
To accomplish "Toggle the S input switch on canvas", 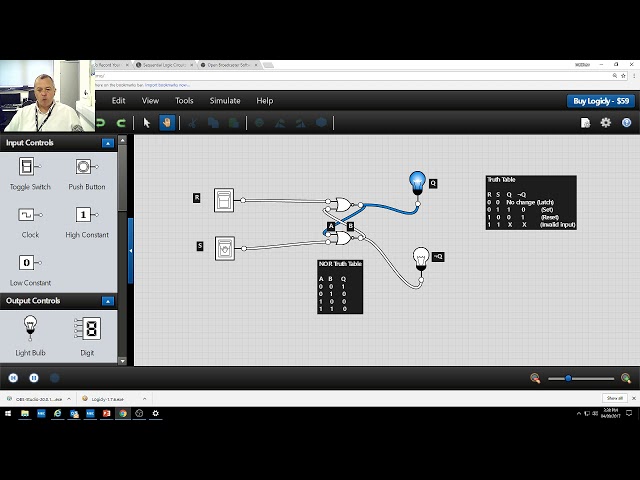I will coord(225,247).
